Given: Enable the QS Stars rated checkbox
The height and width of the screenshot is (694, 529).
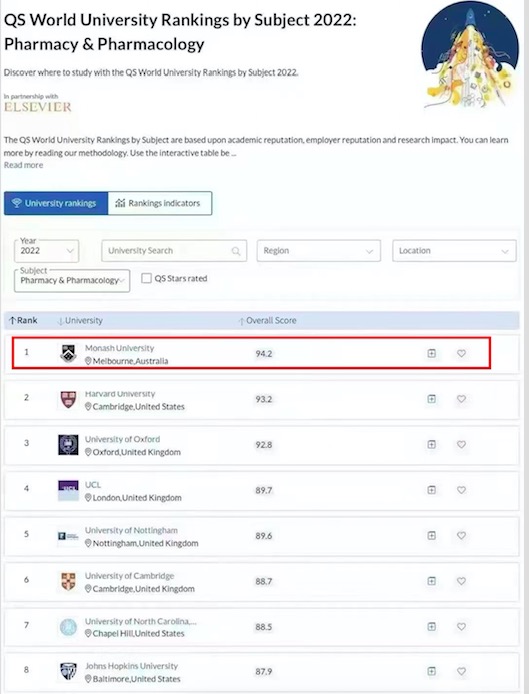Looking at the screenshot, I should tap(146, 278).
